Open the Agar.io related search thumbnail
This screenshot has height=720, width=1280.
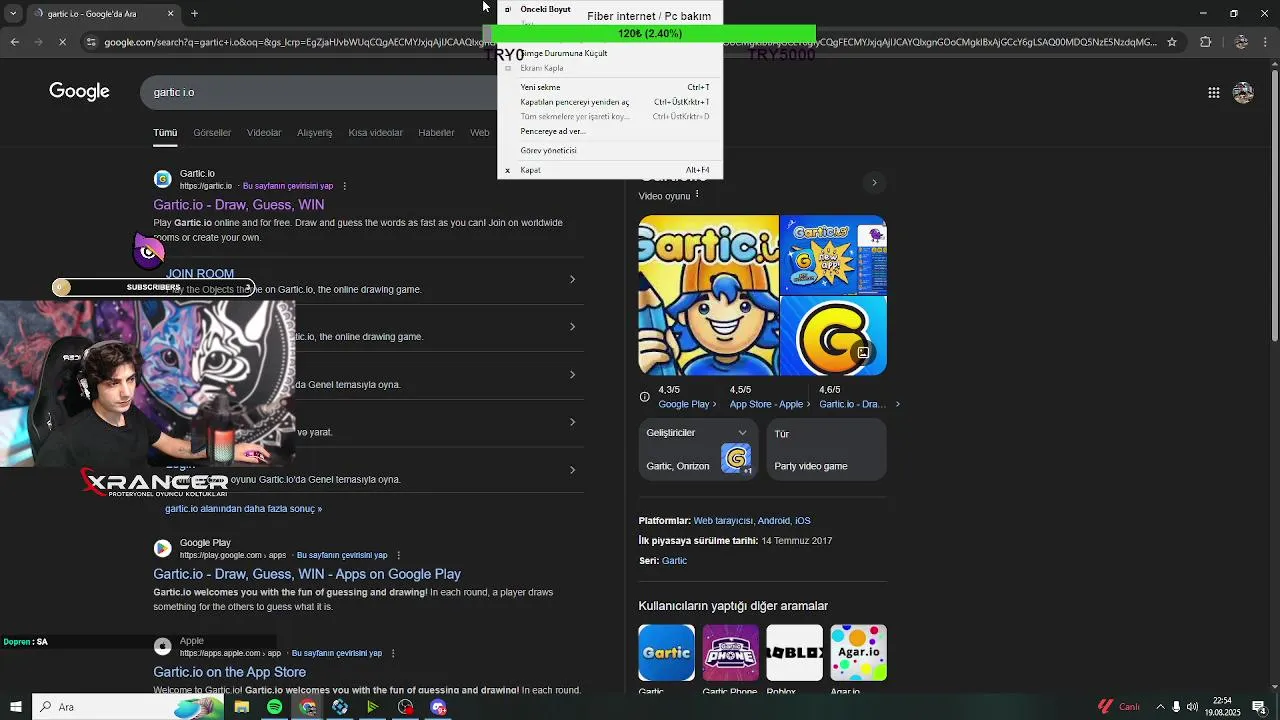(858, 653)
